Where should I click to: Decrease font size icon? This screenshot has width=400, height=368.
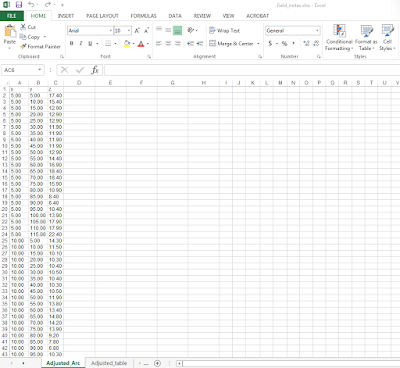146,31
